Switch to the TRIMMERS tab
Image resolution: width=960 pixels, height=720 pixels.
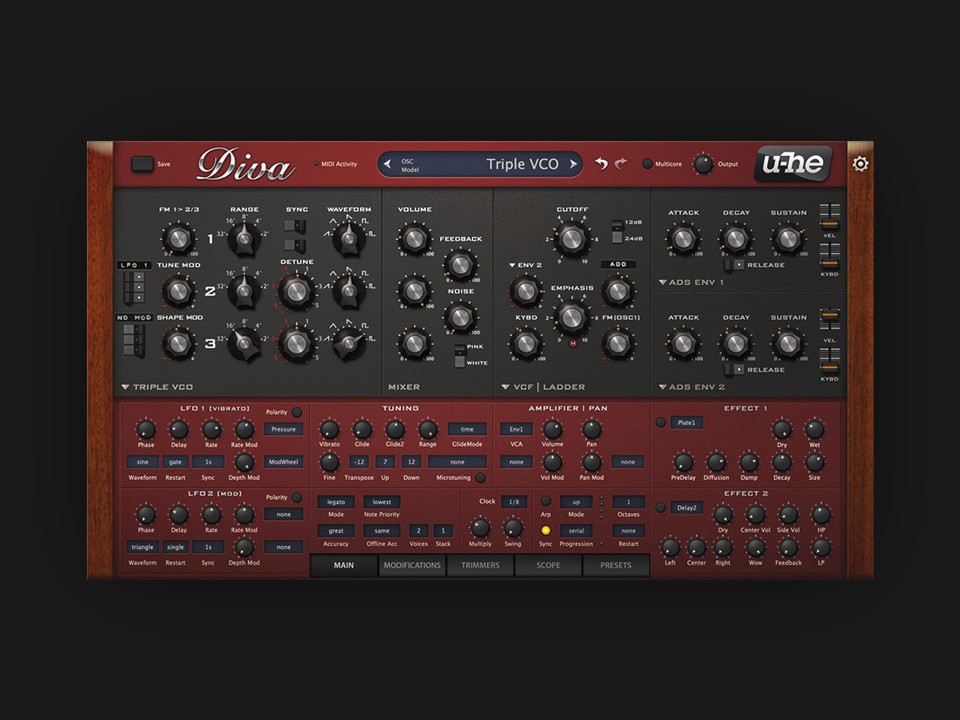pyautogui.click(x=480, y=565)
